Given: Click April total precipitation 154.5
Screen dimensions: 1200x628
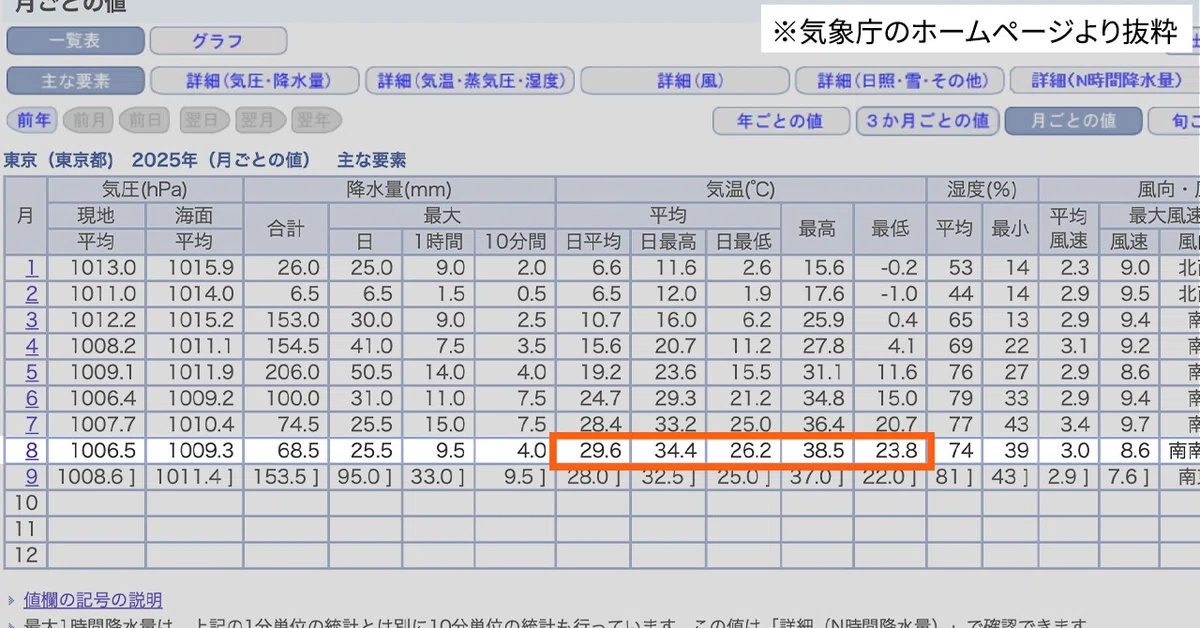Looking at the screenshot, I should [294, 345].
